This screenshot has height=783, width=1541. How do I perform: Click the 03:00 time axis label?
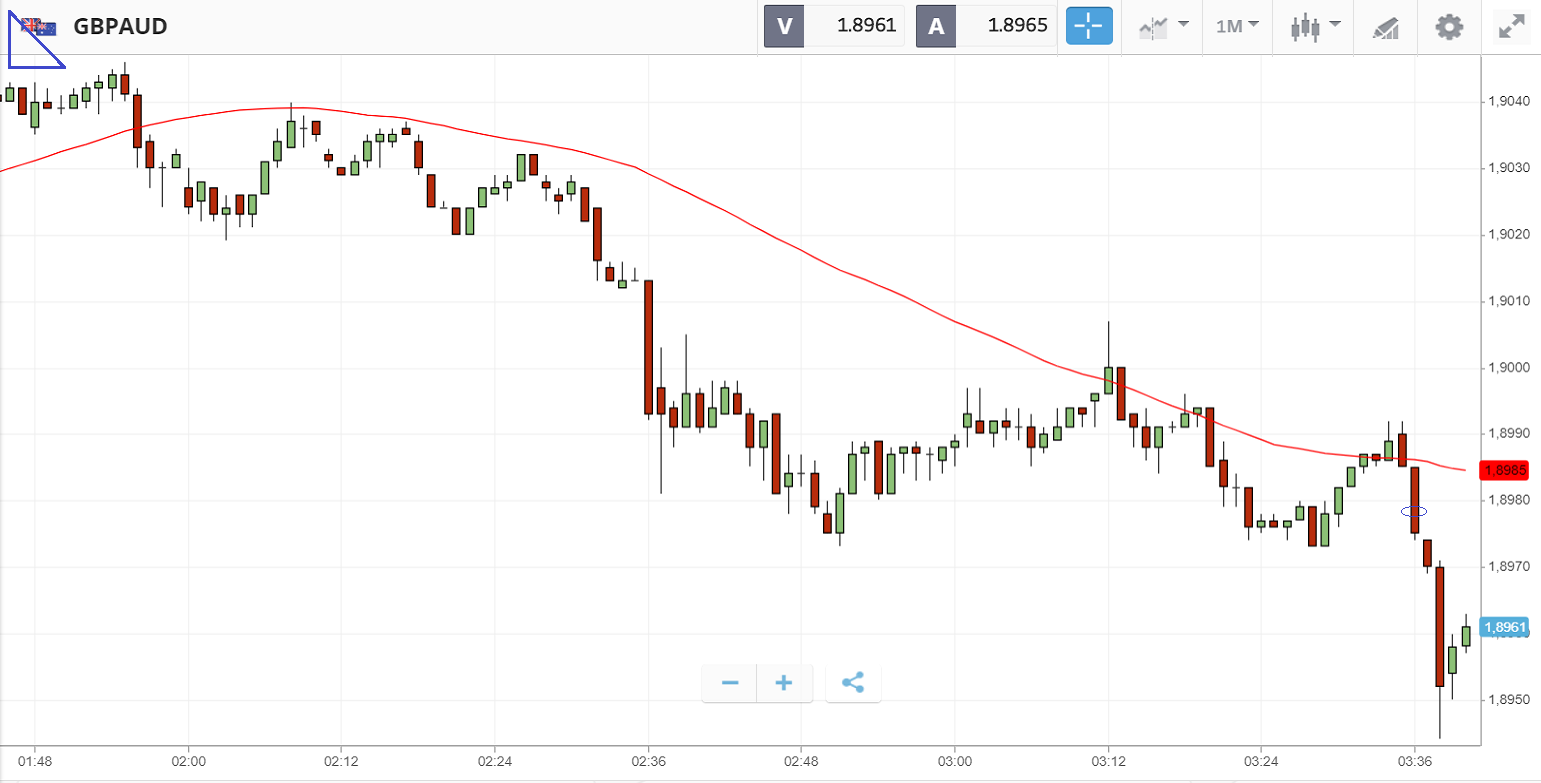[x=955, y=762]
